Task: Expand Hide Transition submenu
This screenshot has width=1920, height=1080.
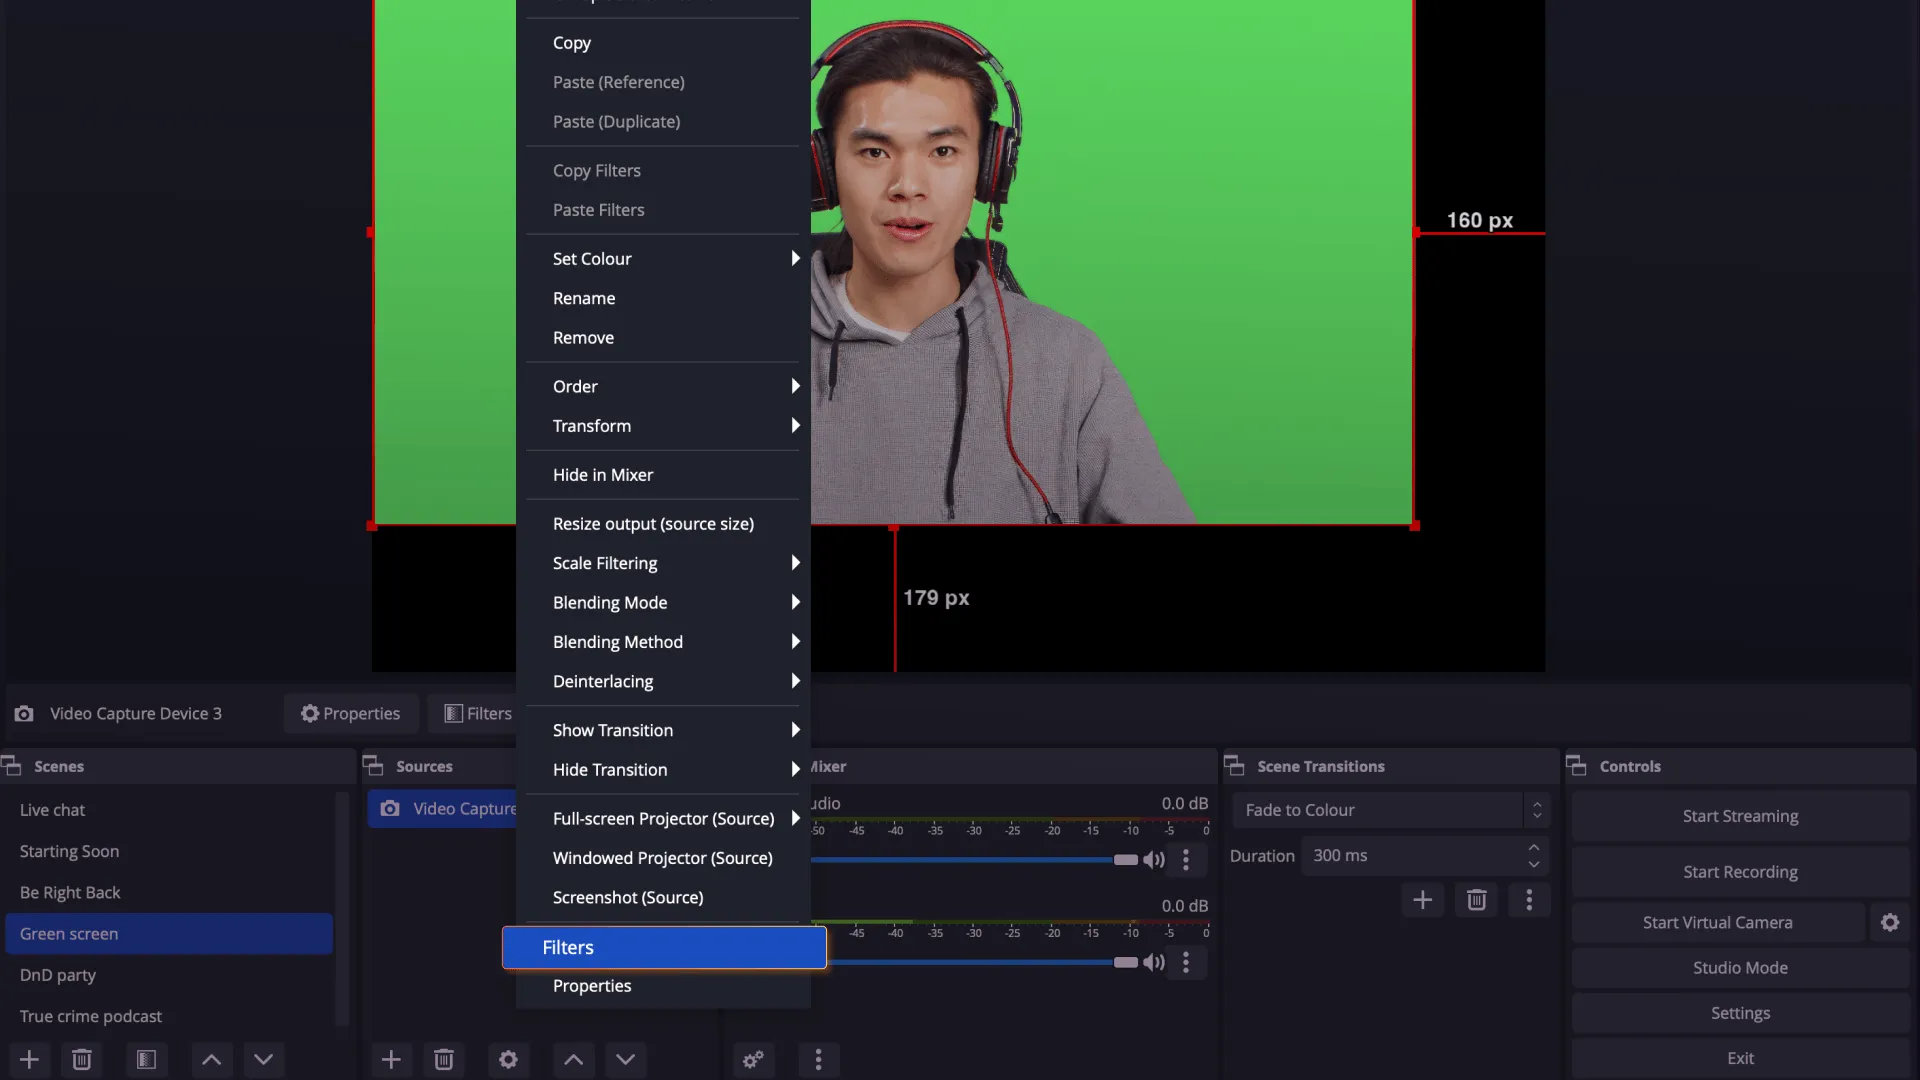Action: [664, 770]
